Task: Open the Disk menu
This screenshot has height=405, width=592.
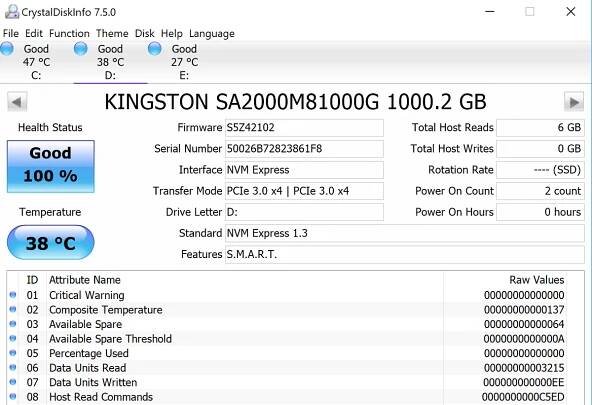Action: click(x=145, y=34)
